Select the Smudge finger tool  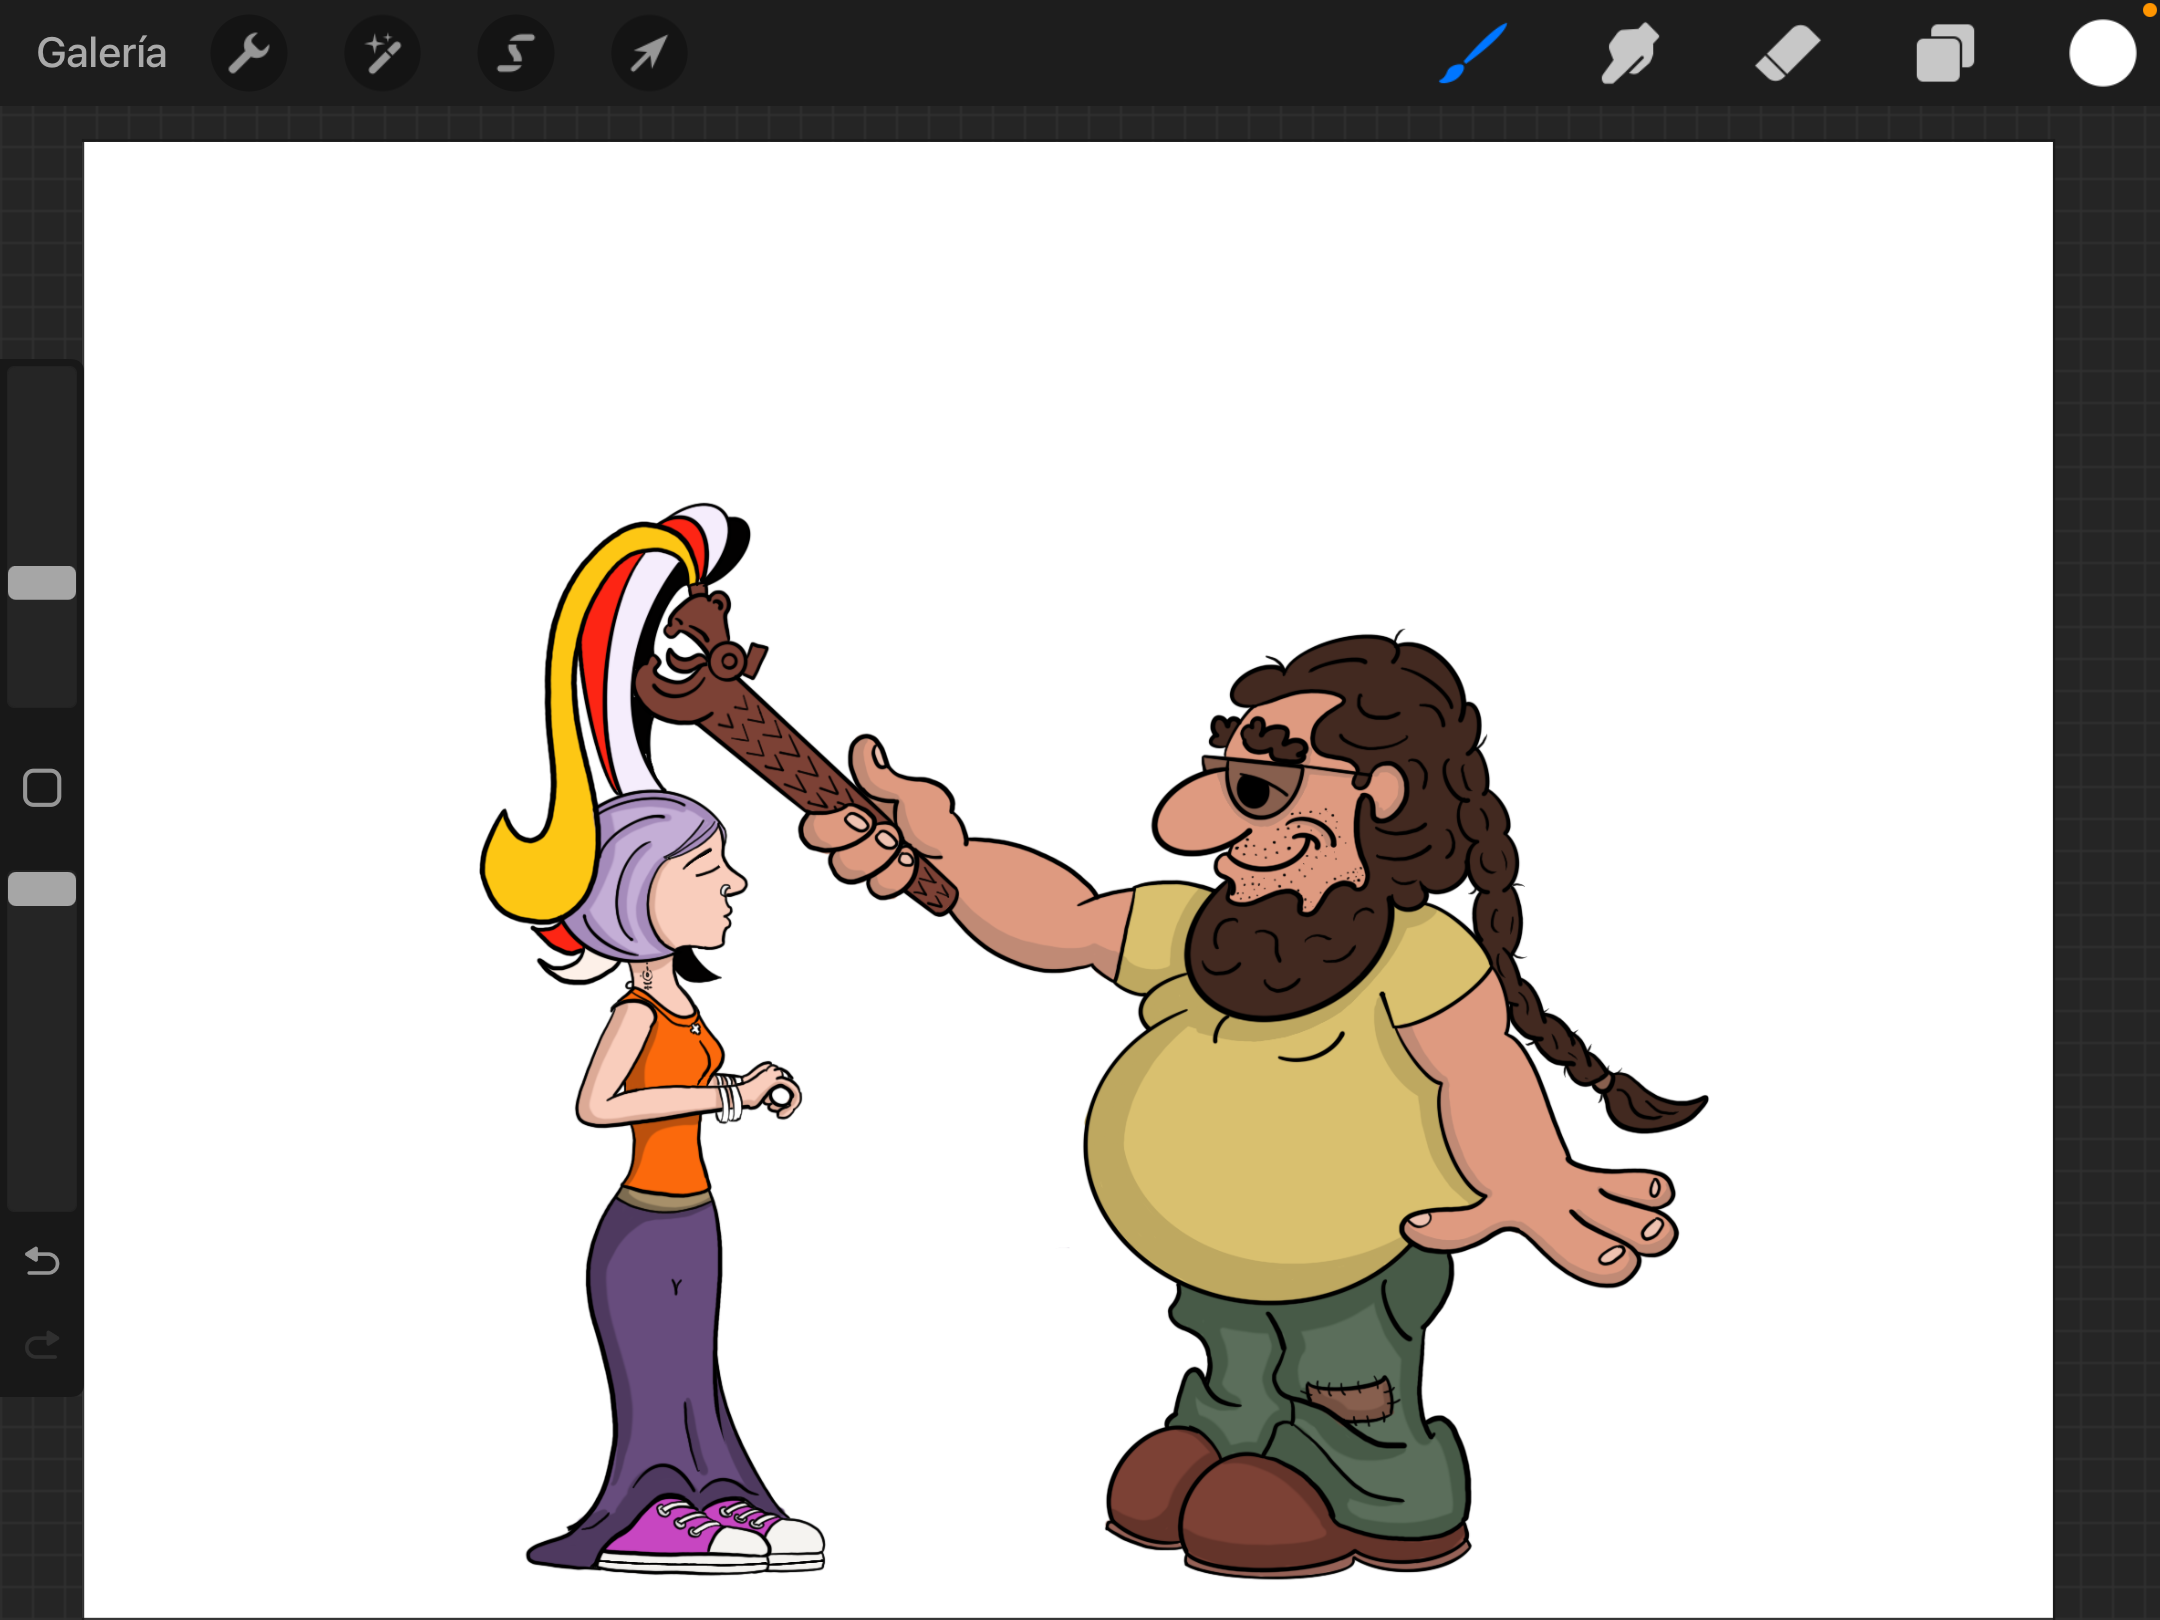click(1629, 53)
